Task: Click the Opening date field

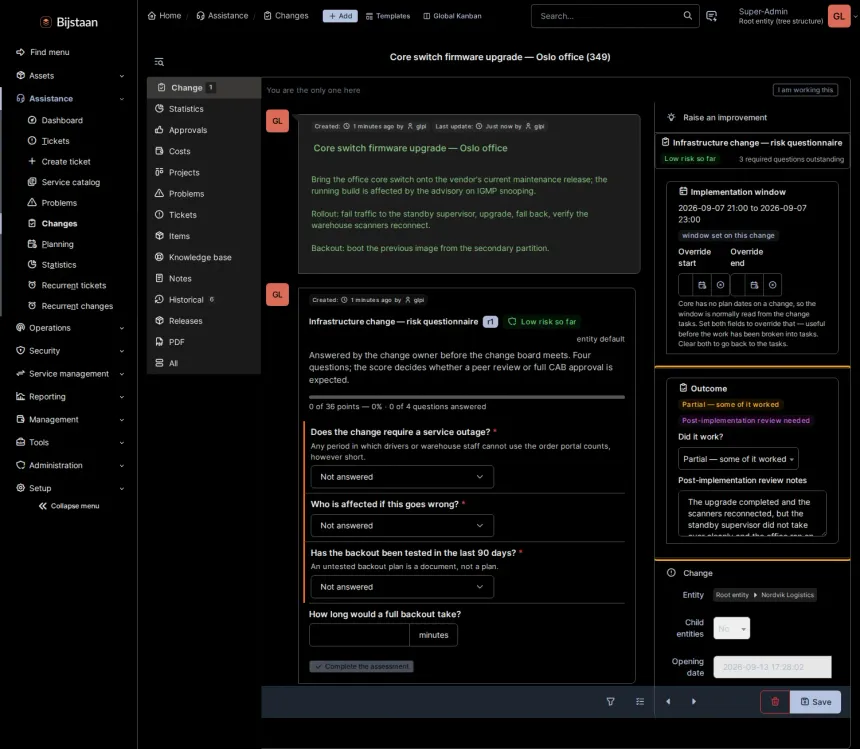Action: tap(772, 667)
